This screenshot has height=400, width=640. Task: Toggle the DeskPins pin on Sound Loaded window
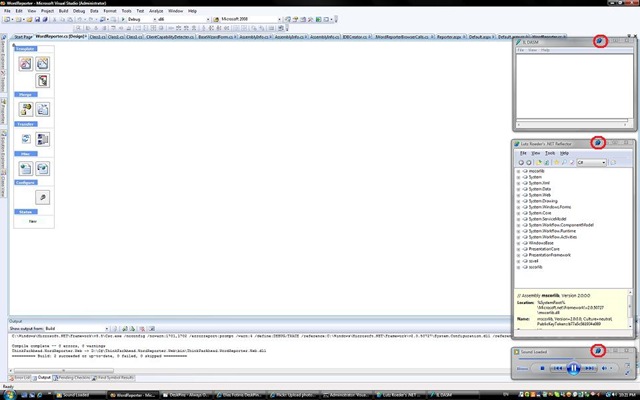[x=598, y=350]
